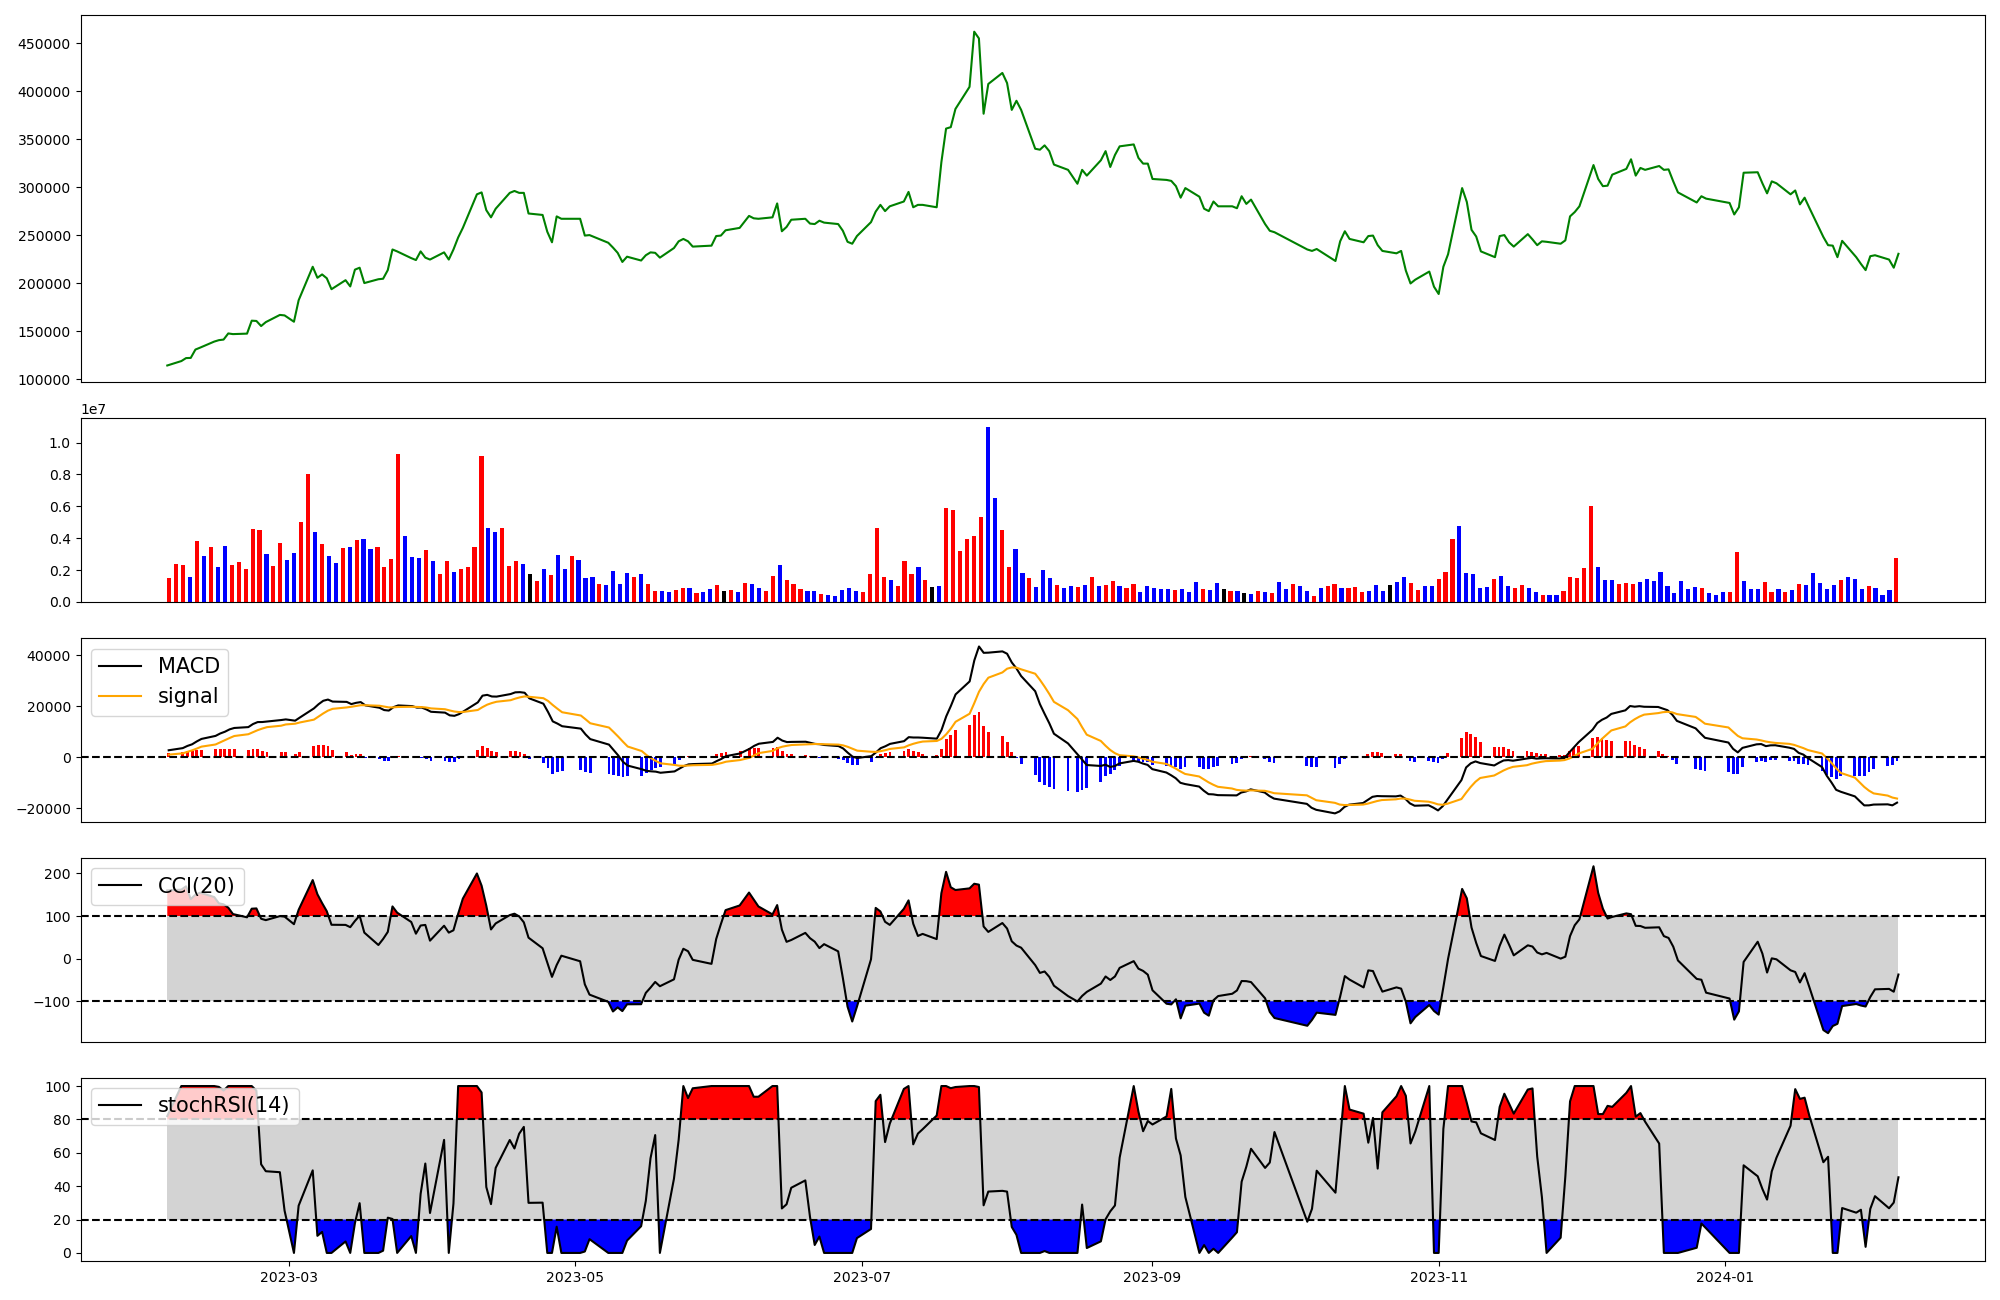Click the MACD legend label
This screenshot has height=1300, width=2000.
tap(188, 666)
